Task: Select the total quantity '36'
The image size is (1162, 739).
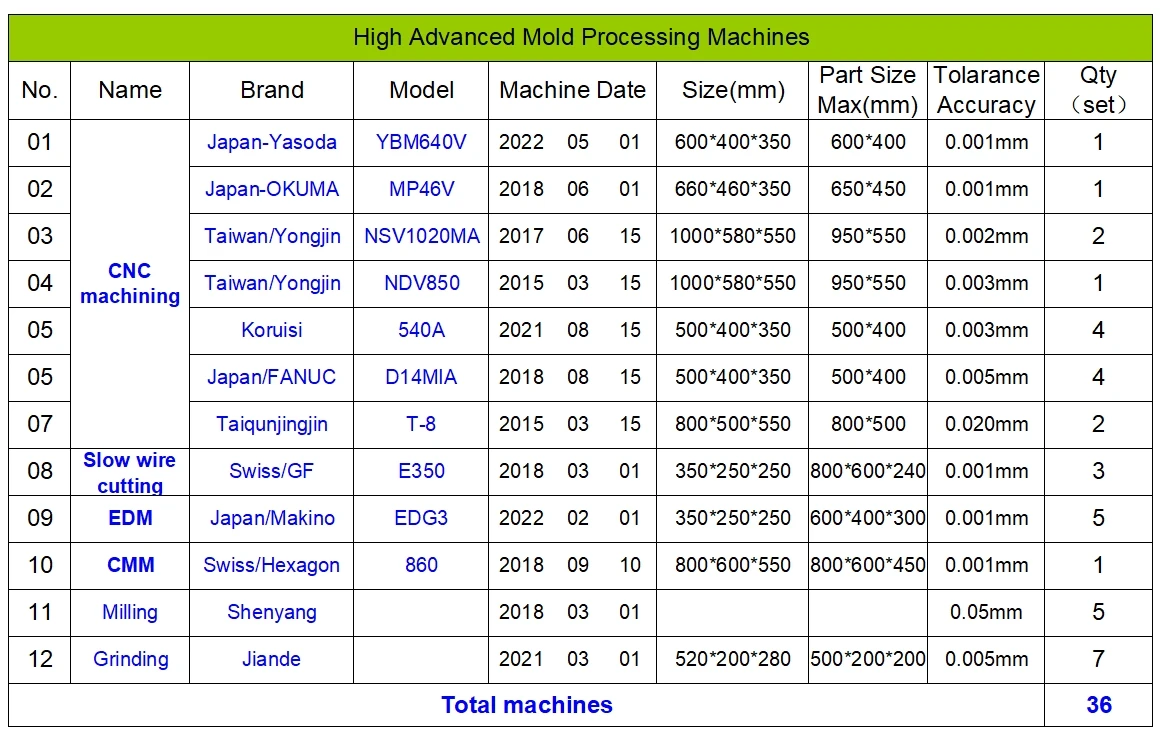Action: [1099, 706]
